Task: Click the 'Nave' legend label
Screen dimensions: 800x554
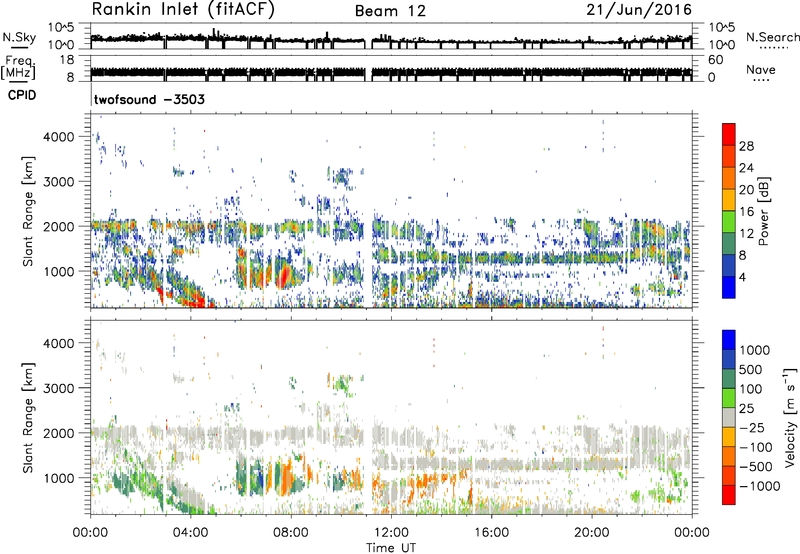Action: pyautogui.click(x=761, y=69)
